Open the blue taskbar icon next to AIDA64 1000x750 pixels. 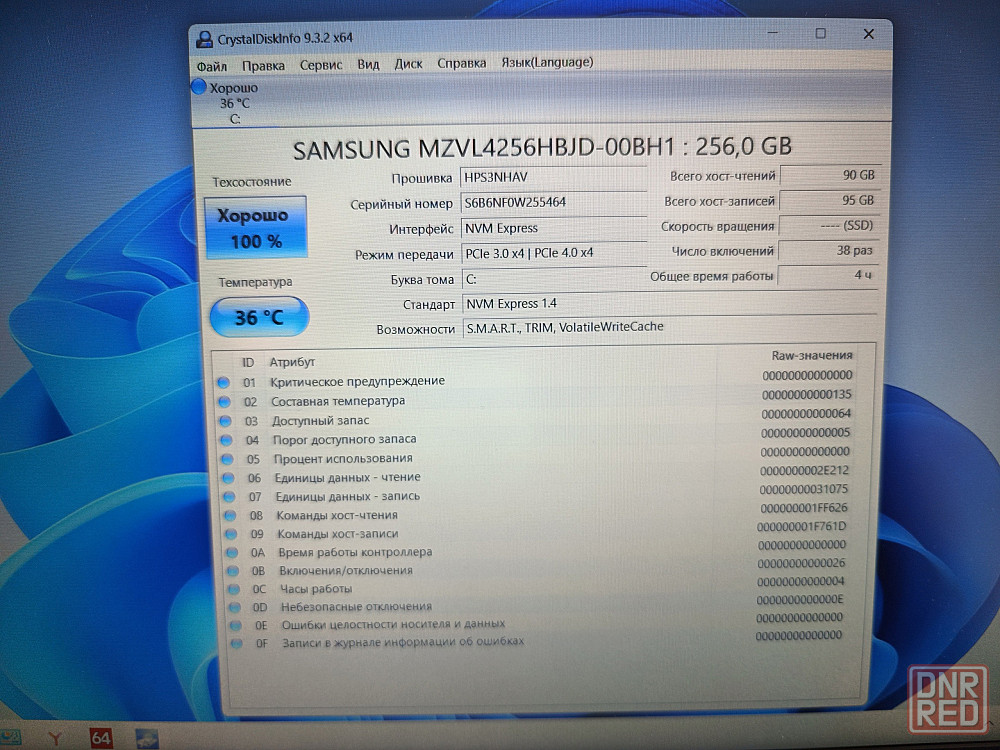pos(147,739)
